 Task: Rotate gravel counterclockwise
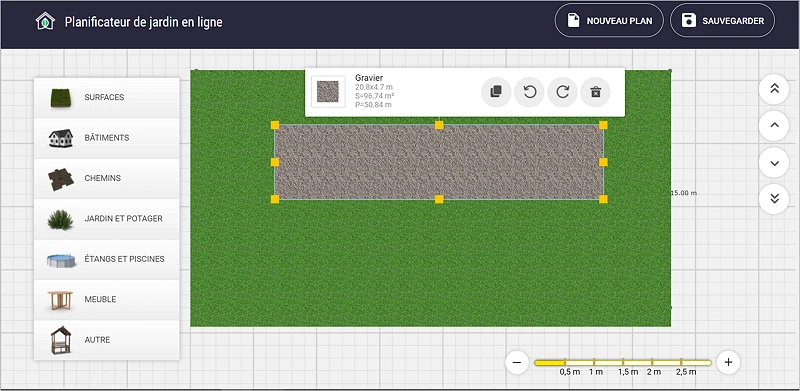tap(529, 92)
